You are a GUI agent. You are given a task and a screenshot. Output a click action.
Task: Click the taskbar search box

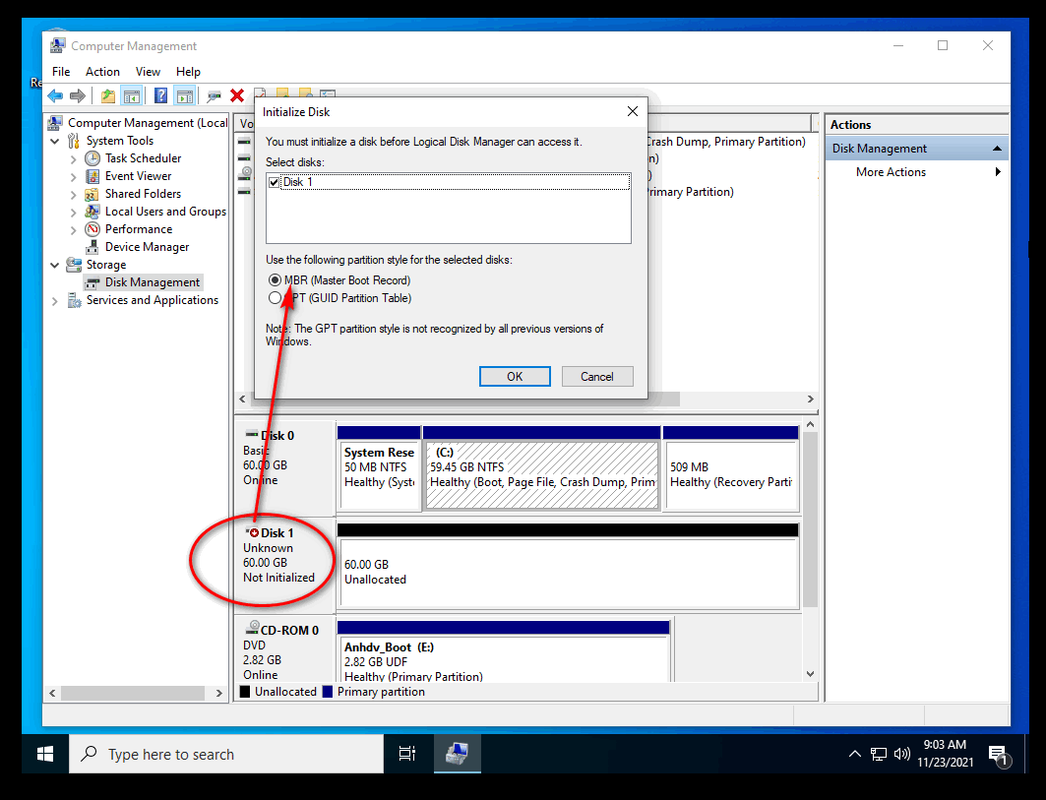(226, 754)
